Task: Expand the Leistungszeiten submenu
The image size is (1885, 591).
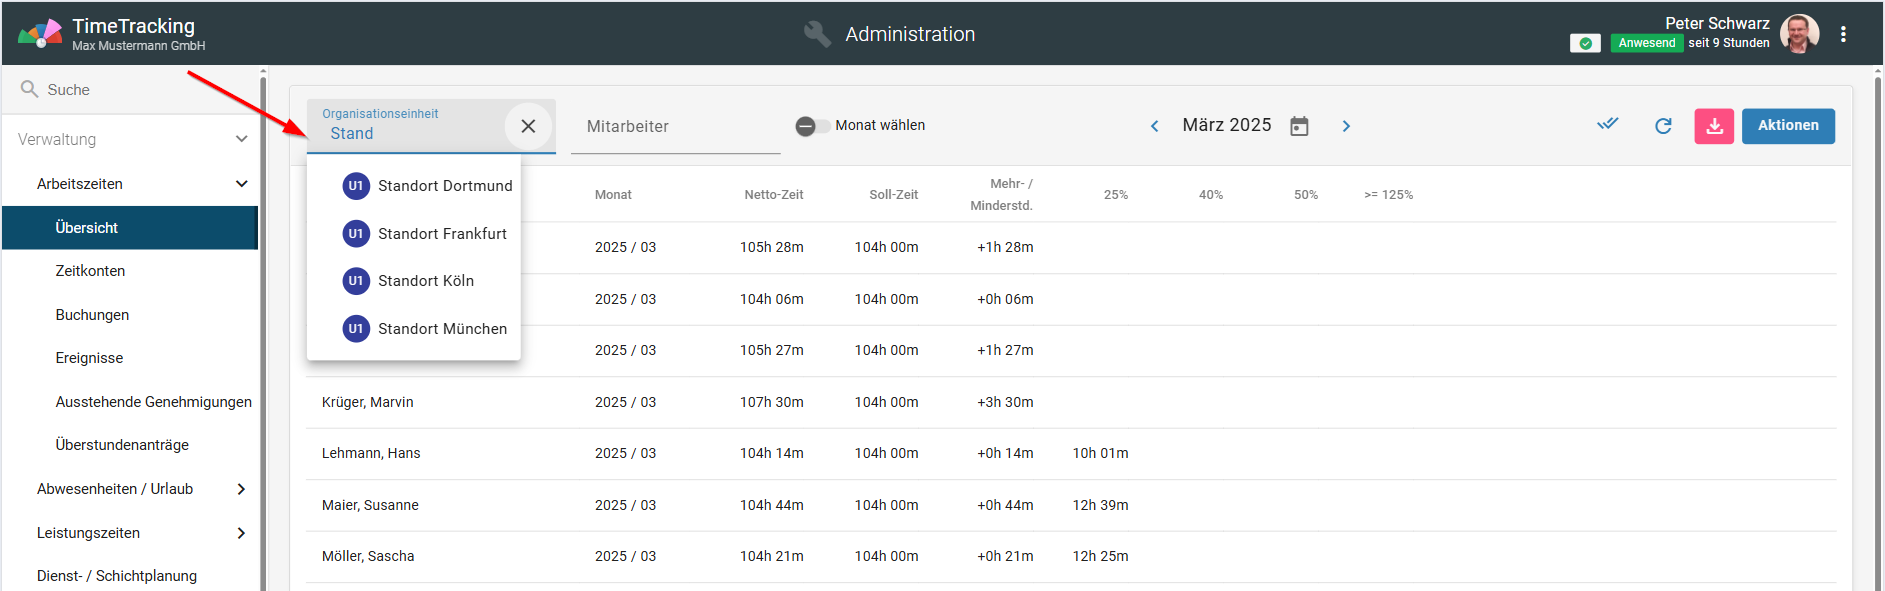Action: [241, 533]
